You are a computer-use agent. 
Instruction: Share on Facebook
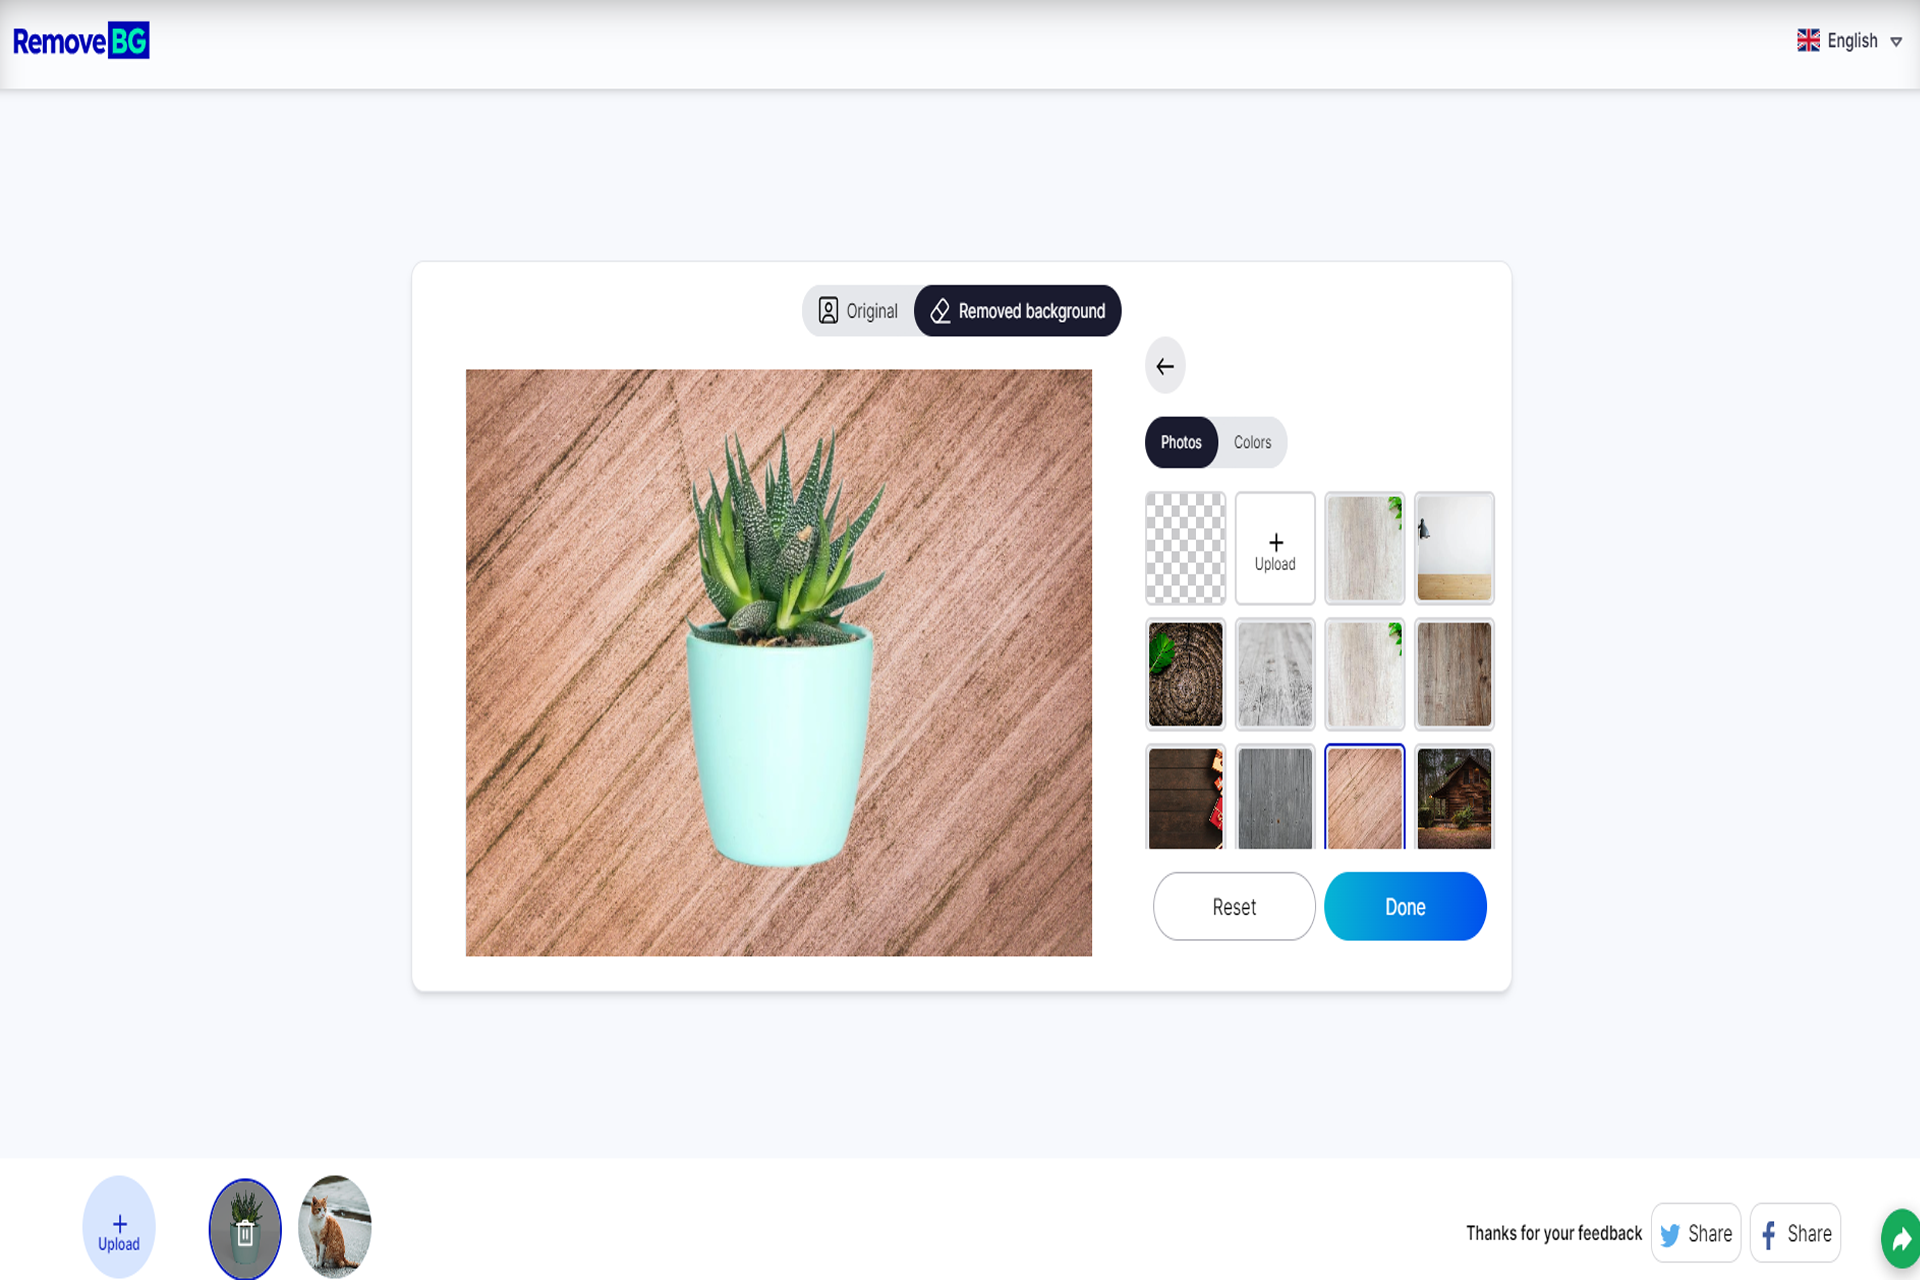coord(1795,1233)
